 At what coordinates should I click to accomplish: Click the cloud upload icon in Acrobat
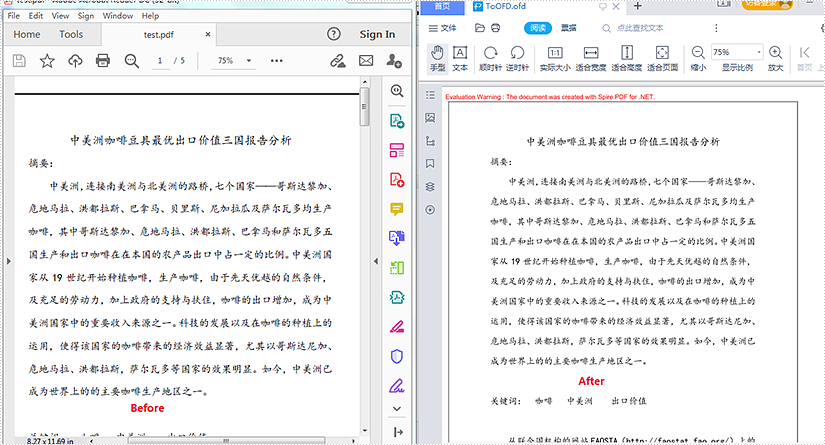pos(75,61)
